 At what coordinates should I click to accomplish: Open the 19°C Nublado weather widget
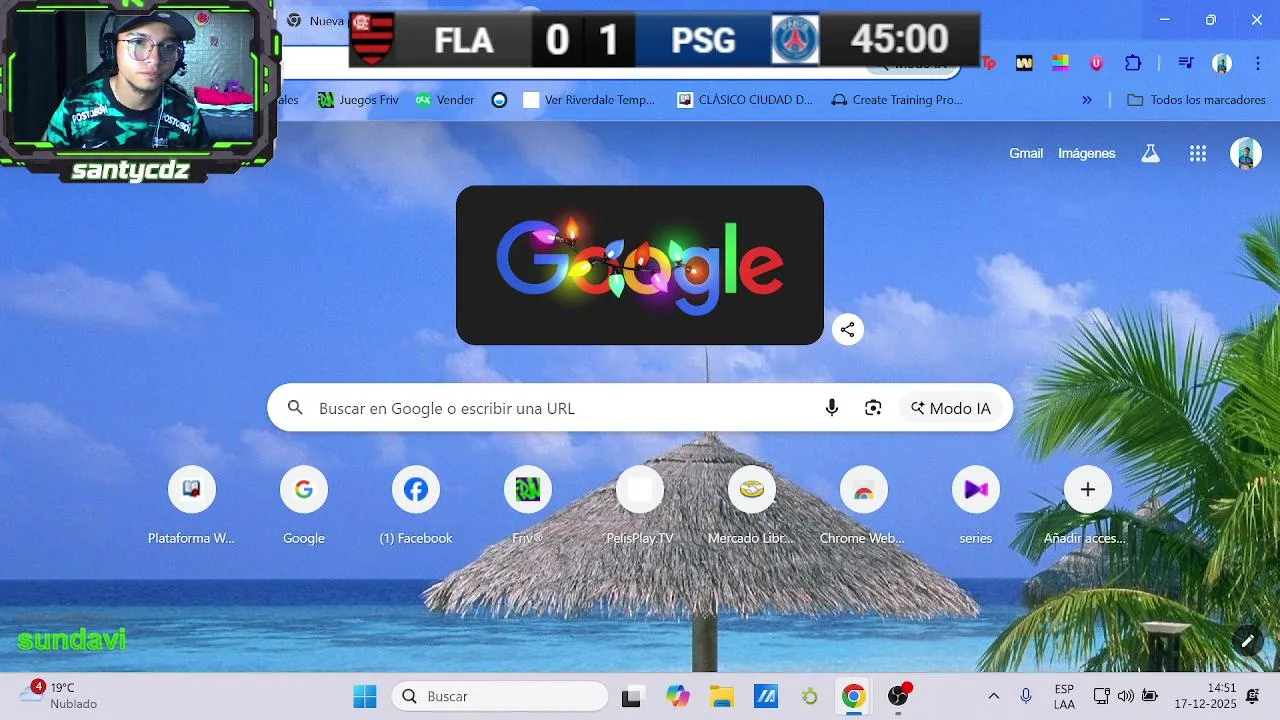click(60, 696)
